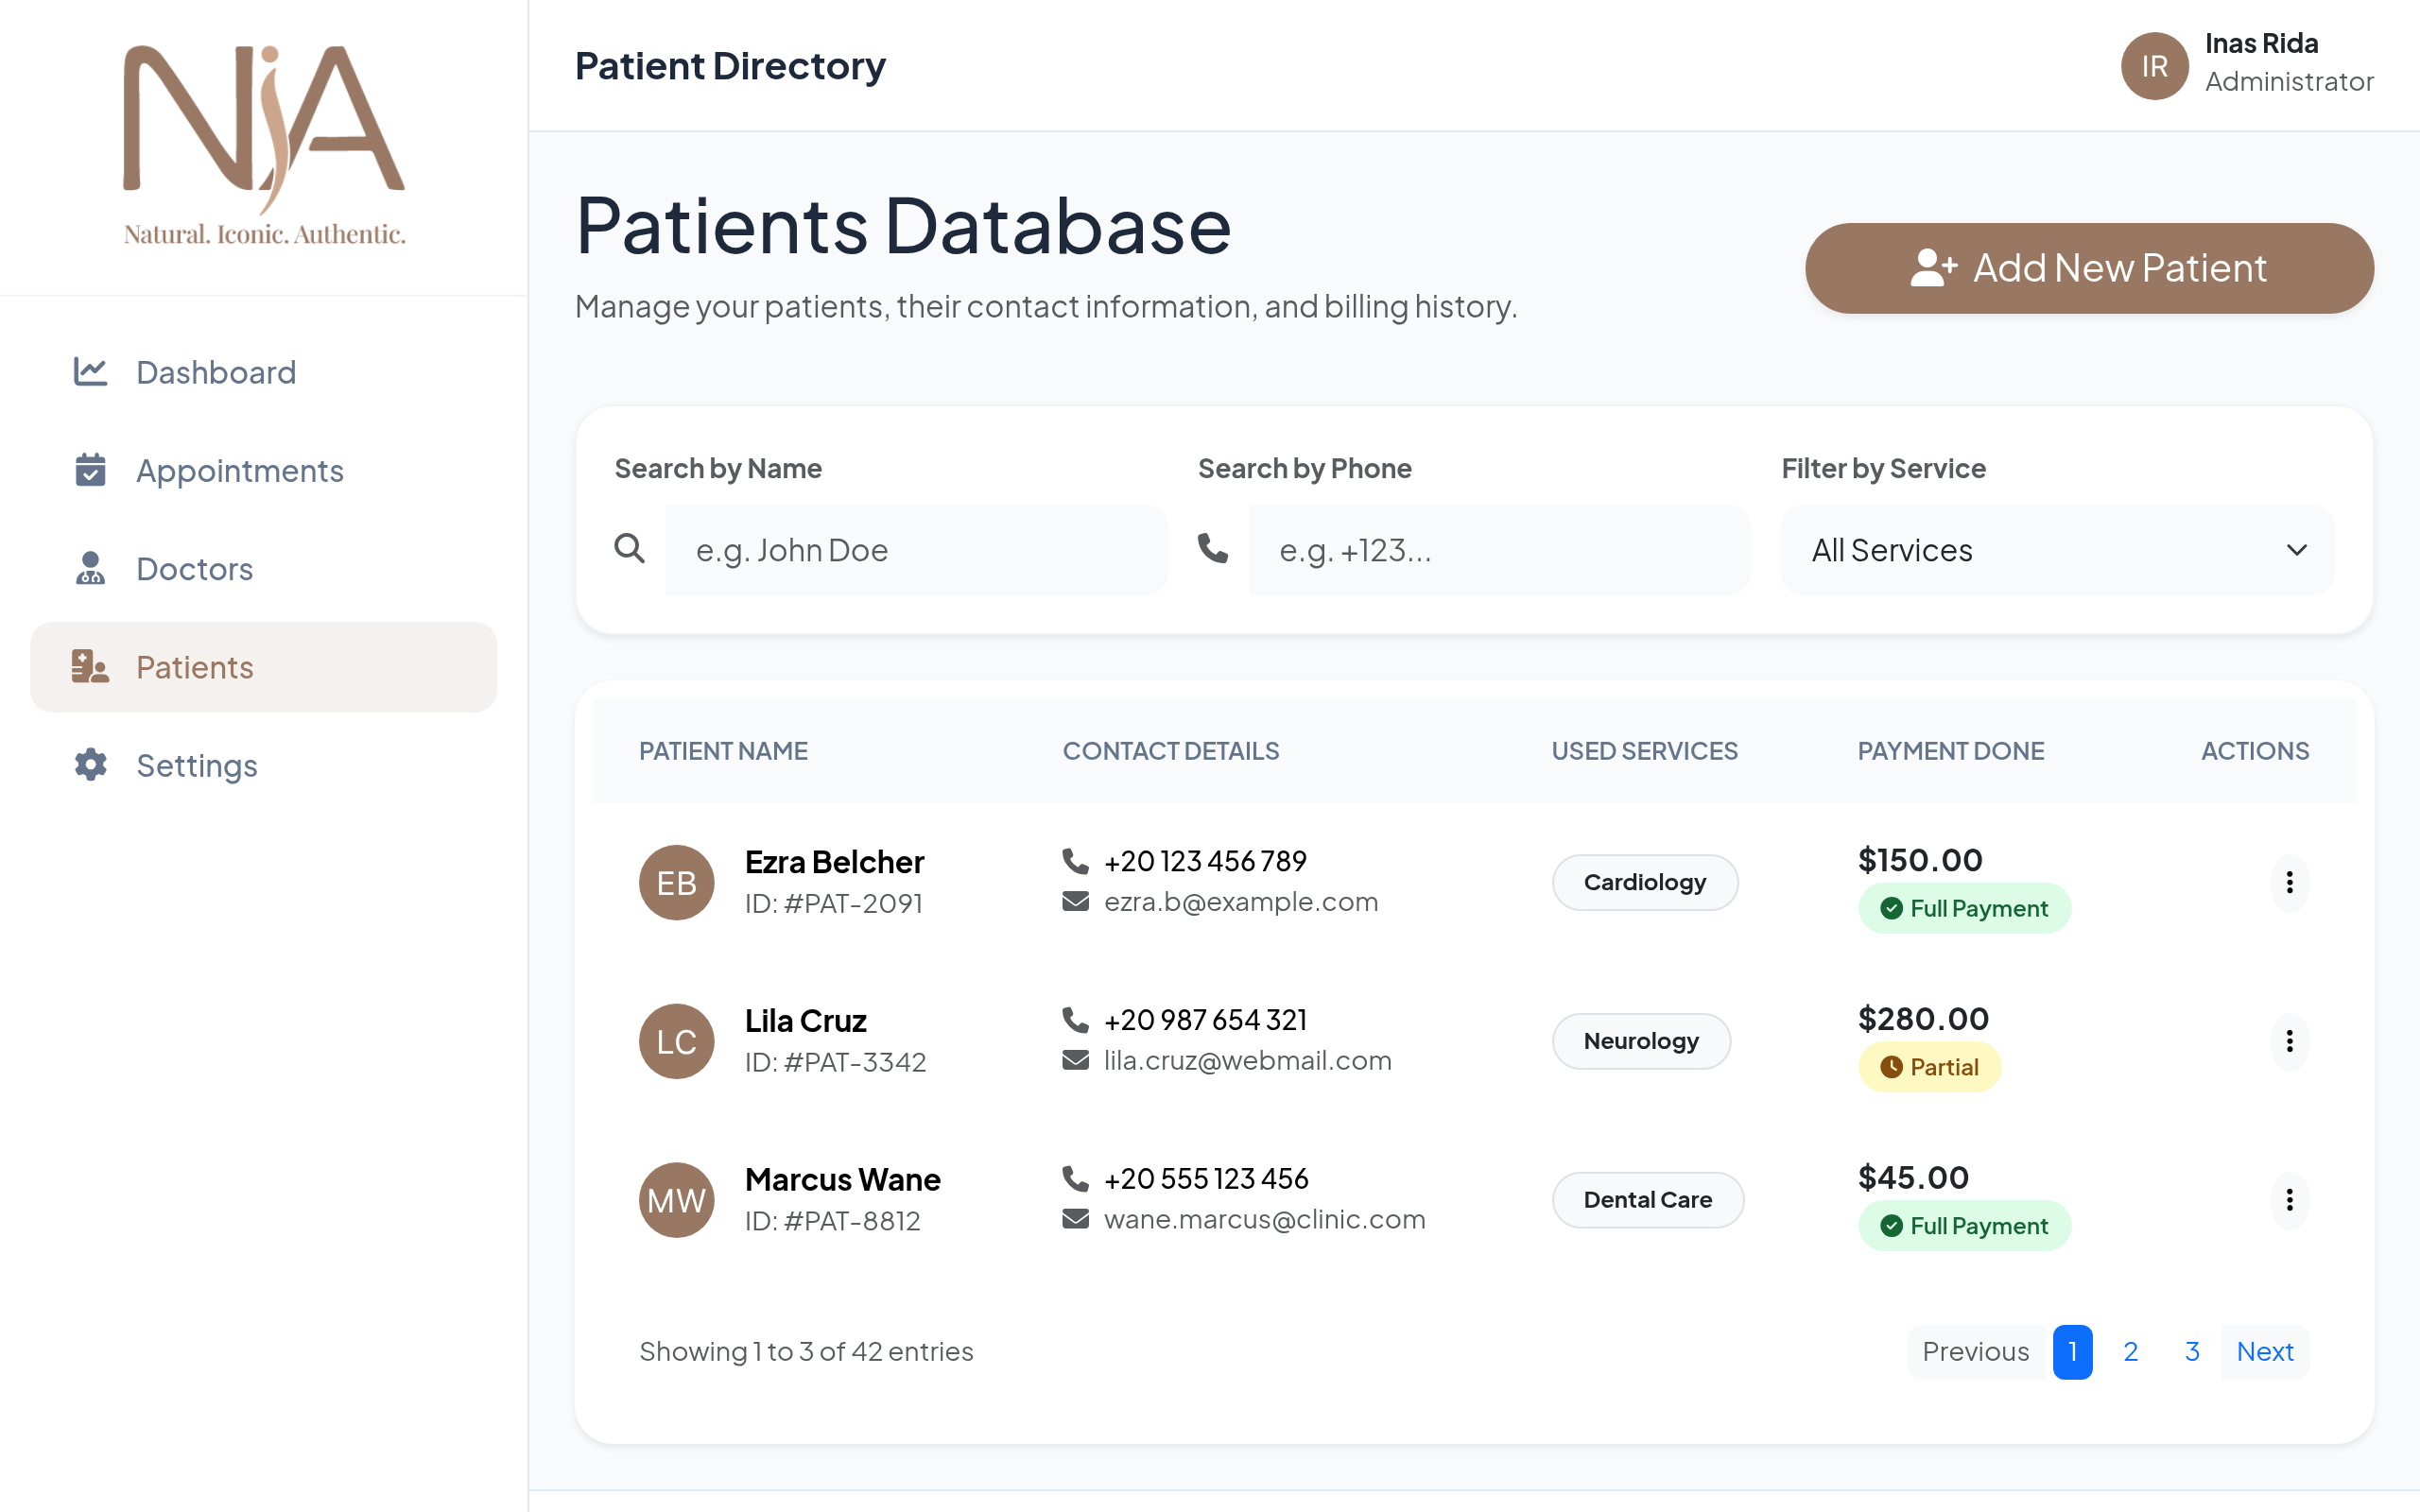Go to Dashboard in the sidebar
This screenshot has height=1512, width=2420.
point(264,372)
